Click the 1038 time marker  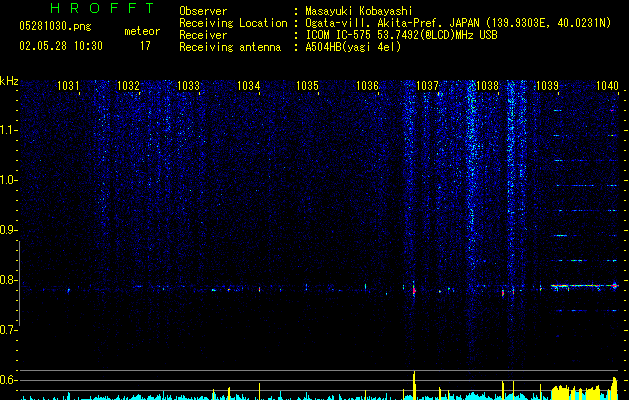click(487, 86)
